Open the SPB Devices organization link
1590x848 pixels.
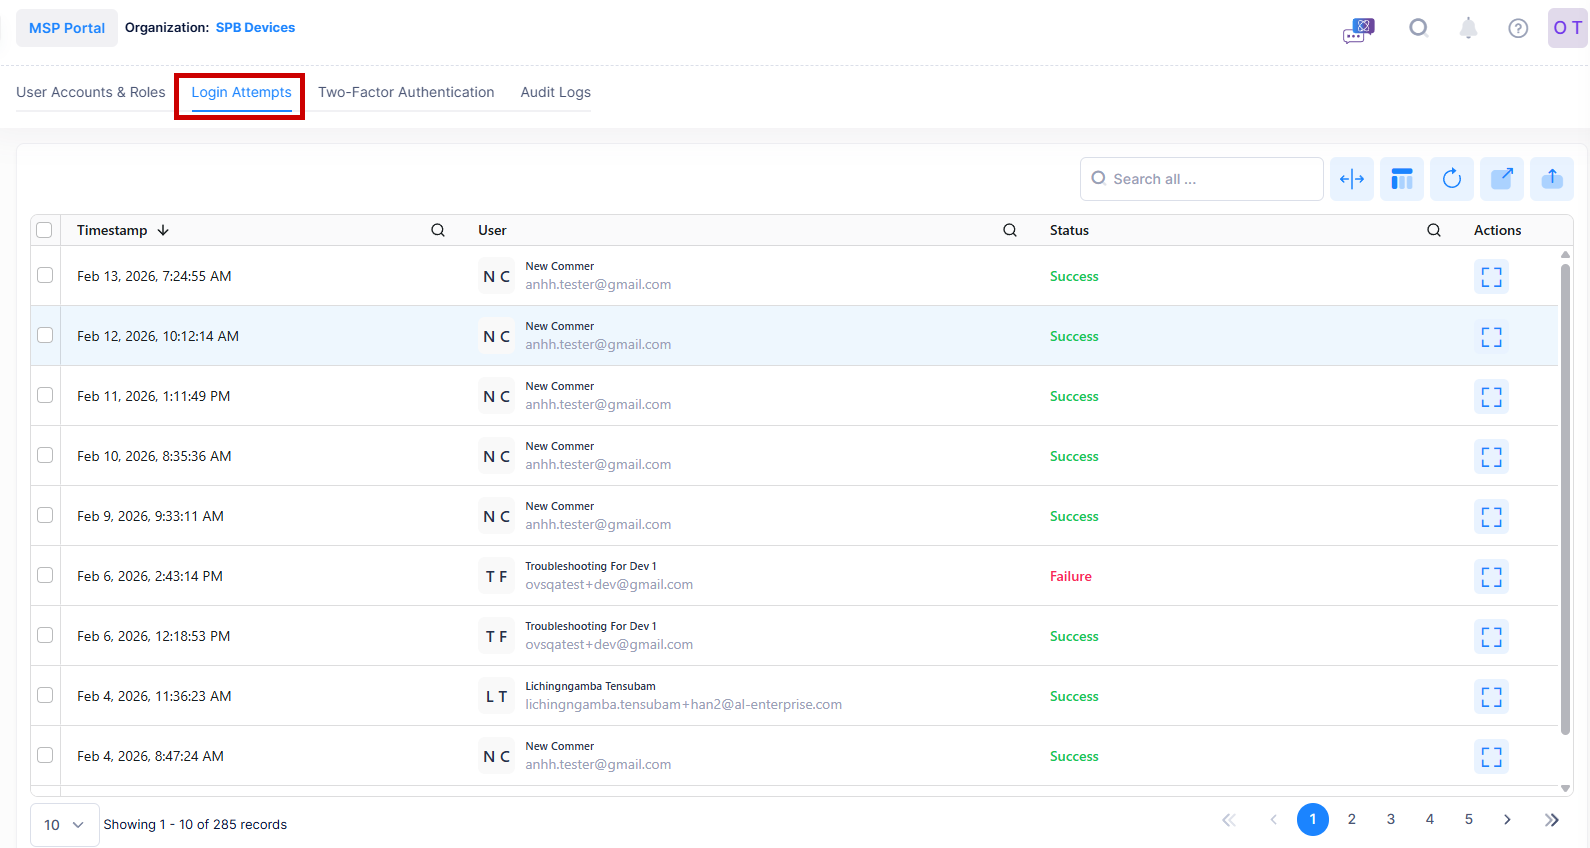255,28
